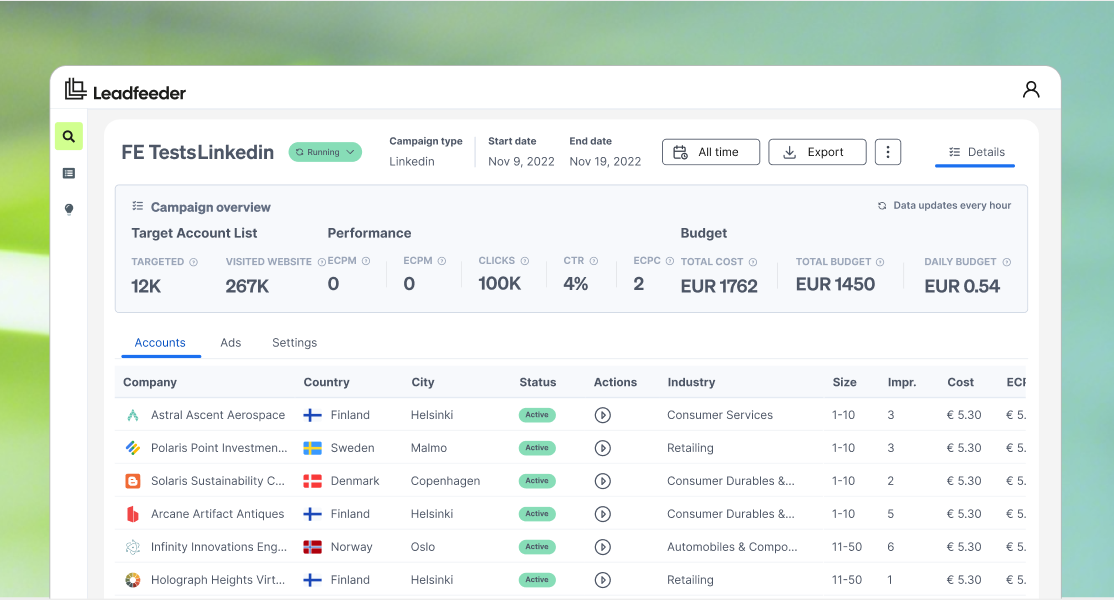The height and width of the screenshot is (600, 1114).
Task: Click the Company column header
Action: click(150, 382)
